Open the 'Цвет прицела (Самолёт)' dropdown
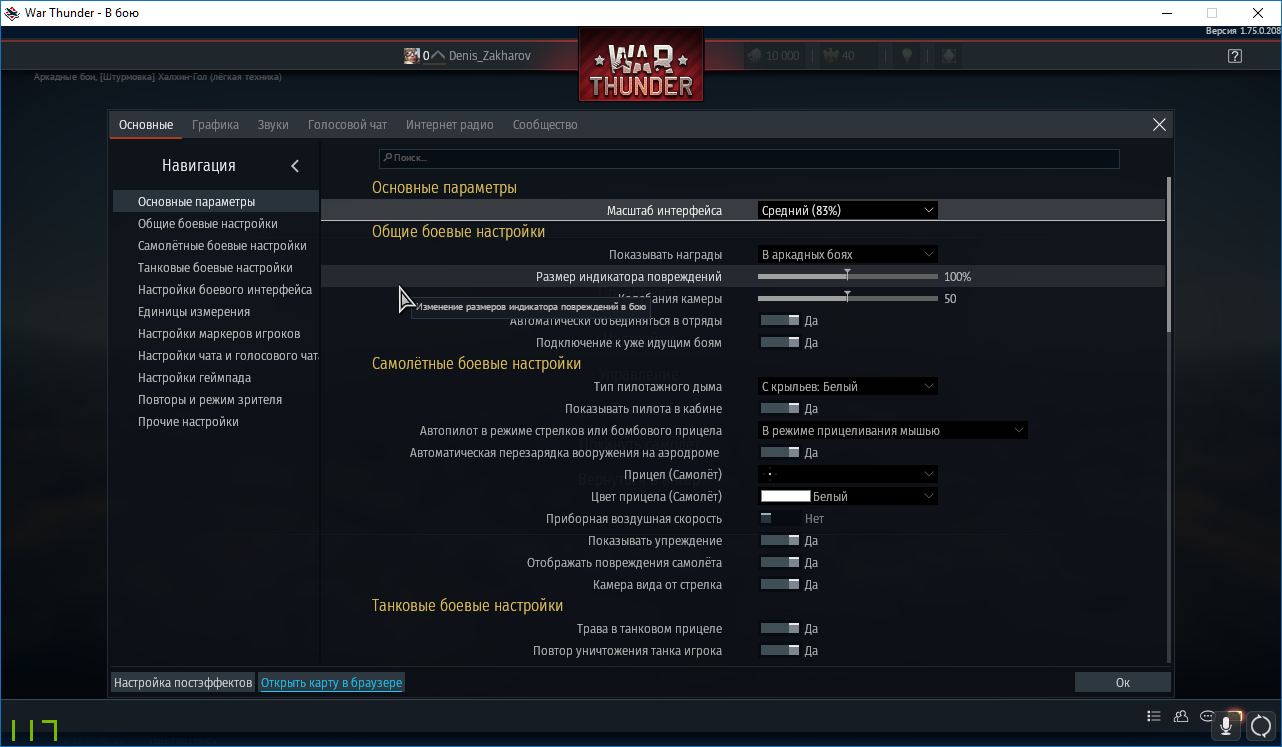This screenshot has width=1282, height=747. click(x=848, y=497)
